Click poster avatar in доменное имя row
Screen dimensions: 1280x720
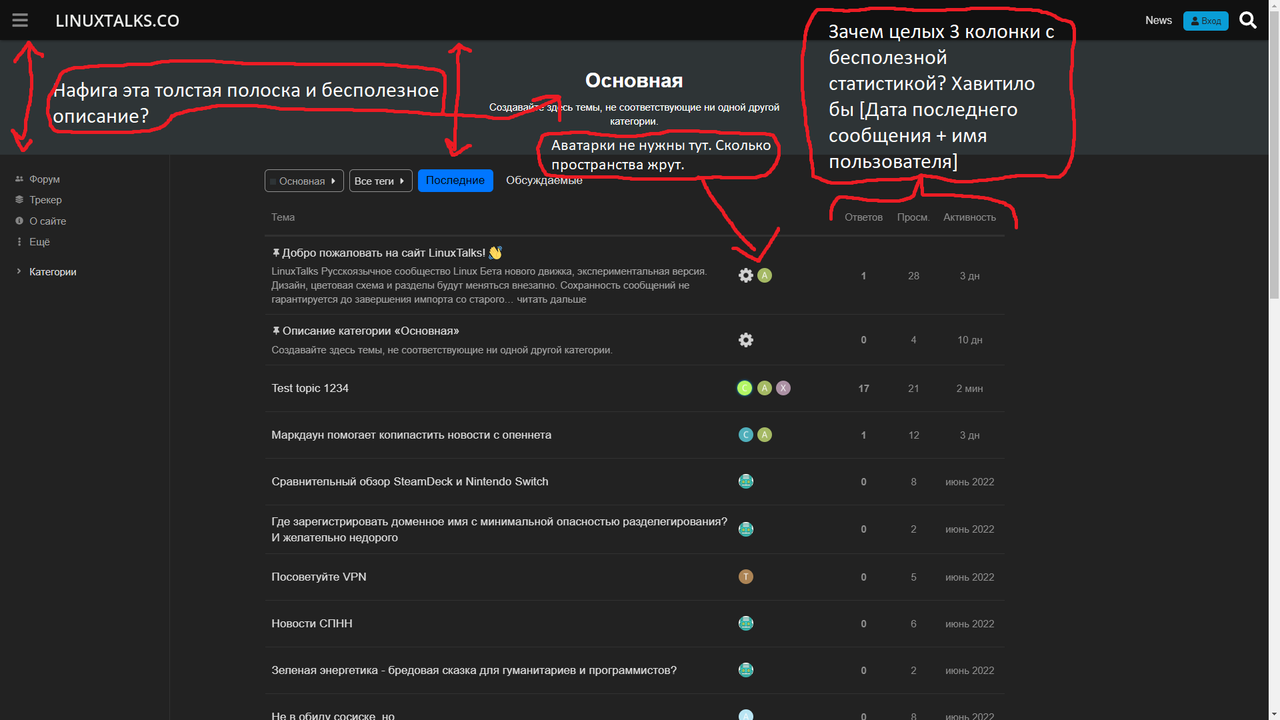tap(745, 529)
